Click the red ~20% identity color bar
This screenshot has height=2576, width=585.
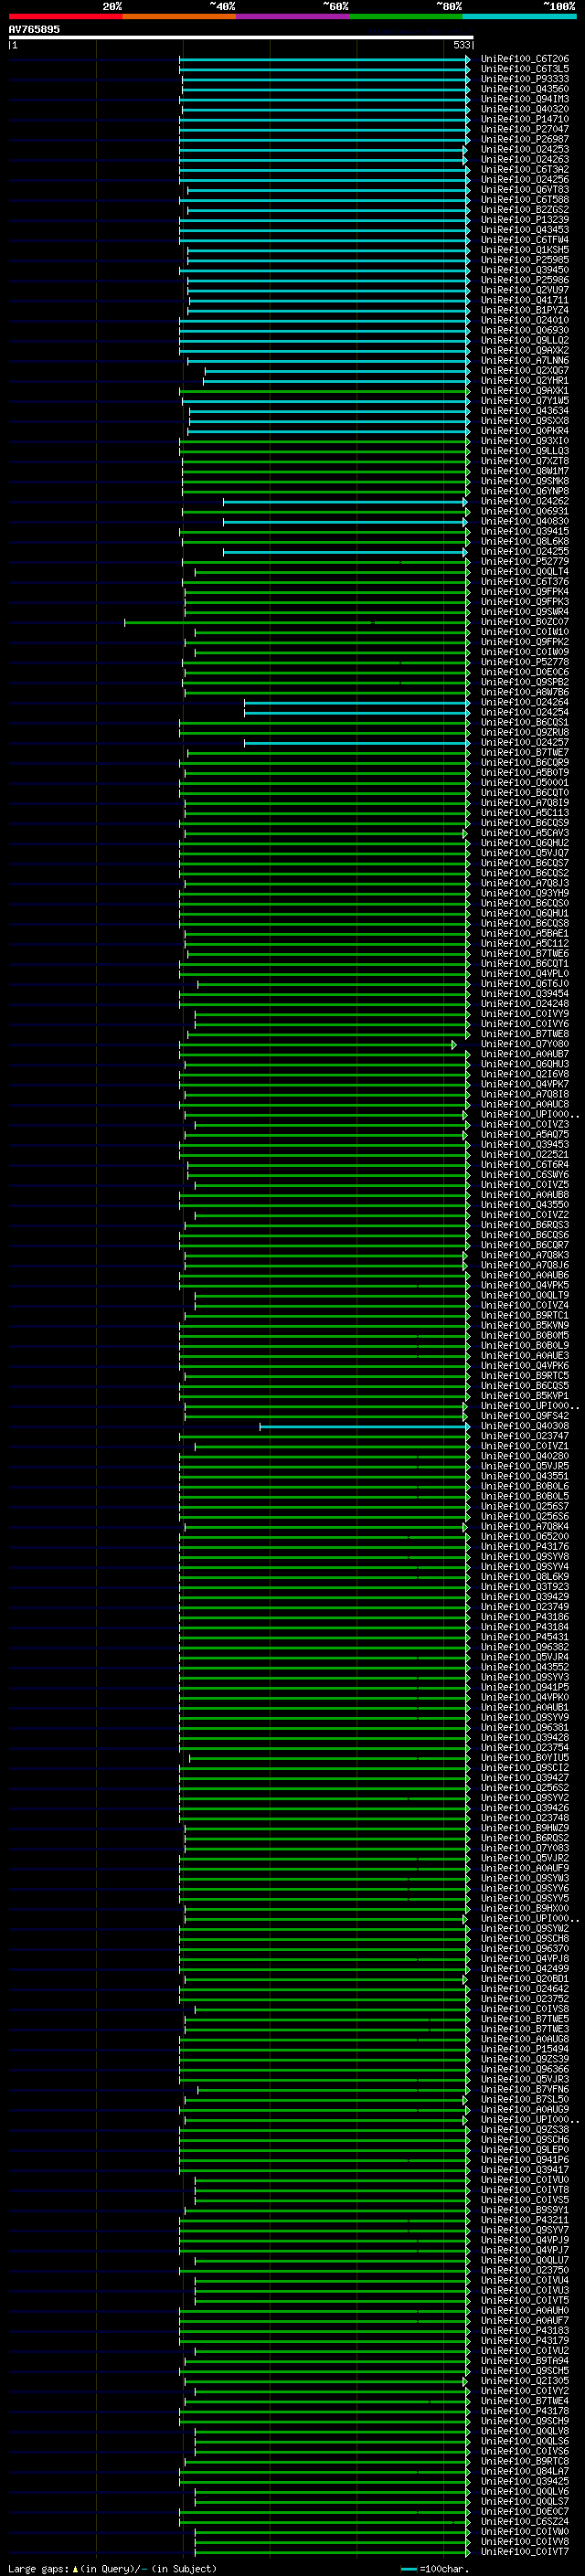(x=65, y=16)
